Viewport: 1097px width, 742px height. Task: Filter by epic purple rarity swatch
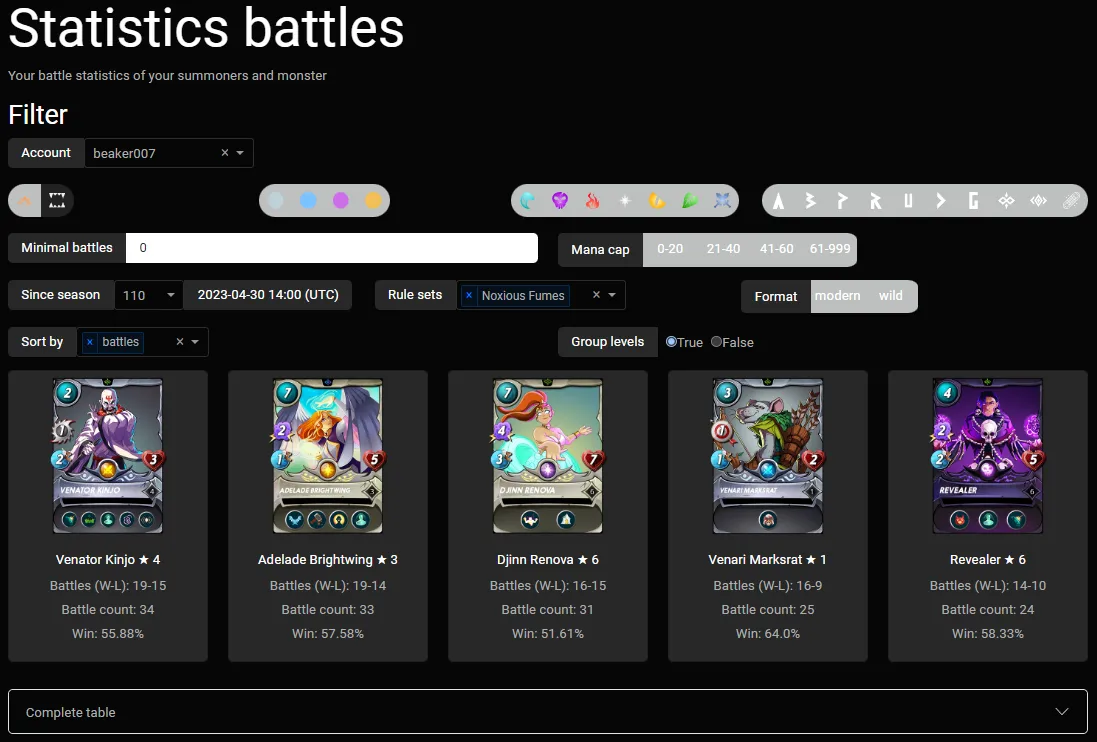click(x=341, y=201)
